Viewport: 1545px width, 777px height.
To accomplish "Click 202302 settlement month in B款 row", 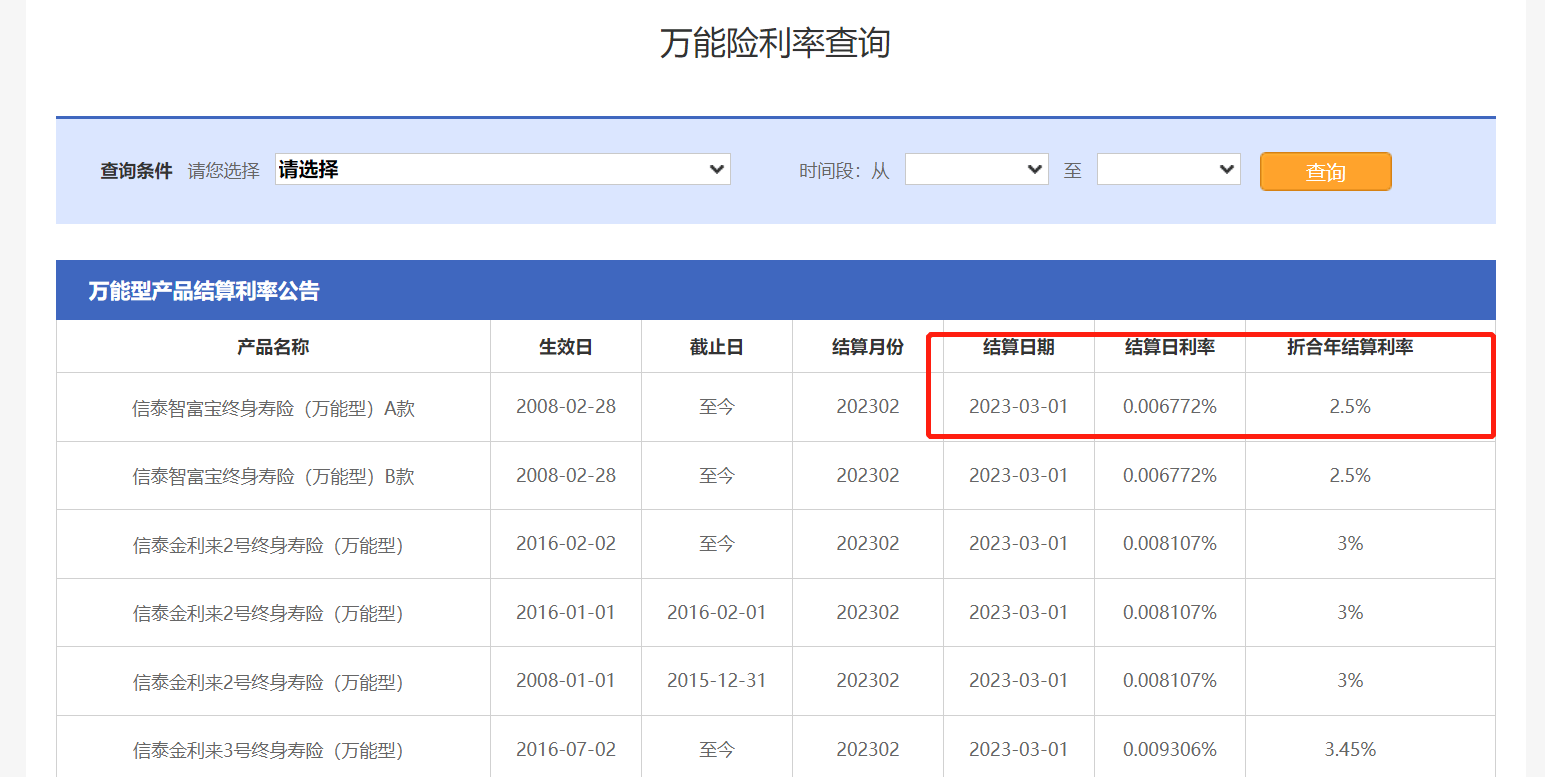I will tap(868, 475).
